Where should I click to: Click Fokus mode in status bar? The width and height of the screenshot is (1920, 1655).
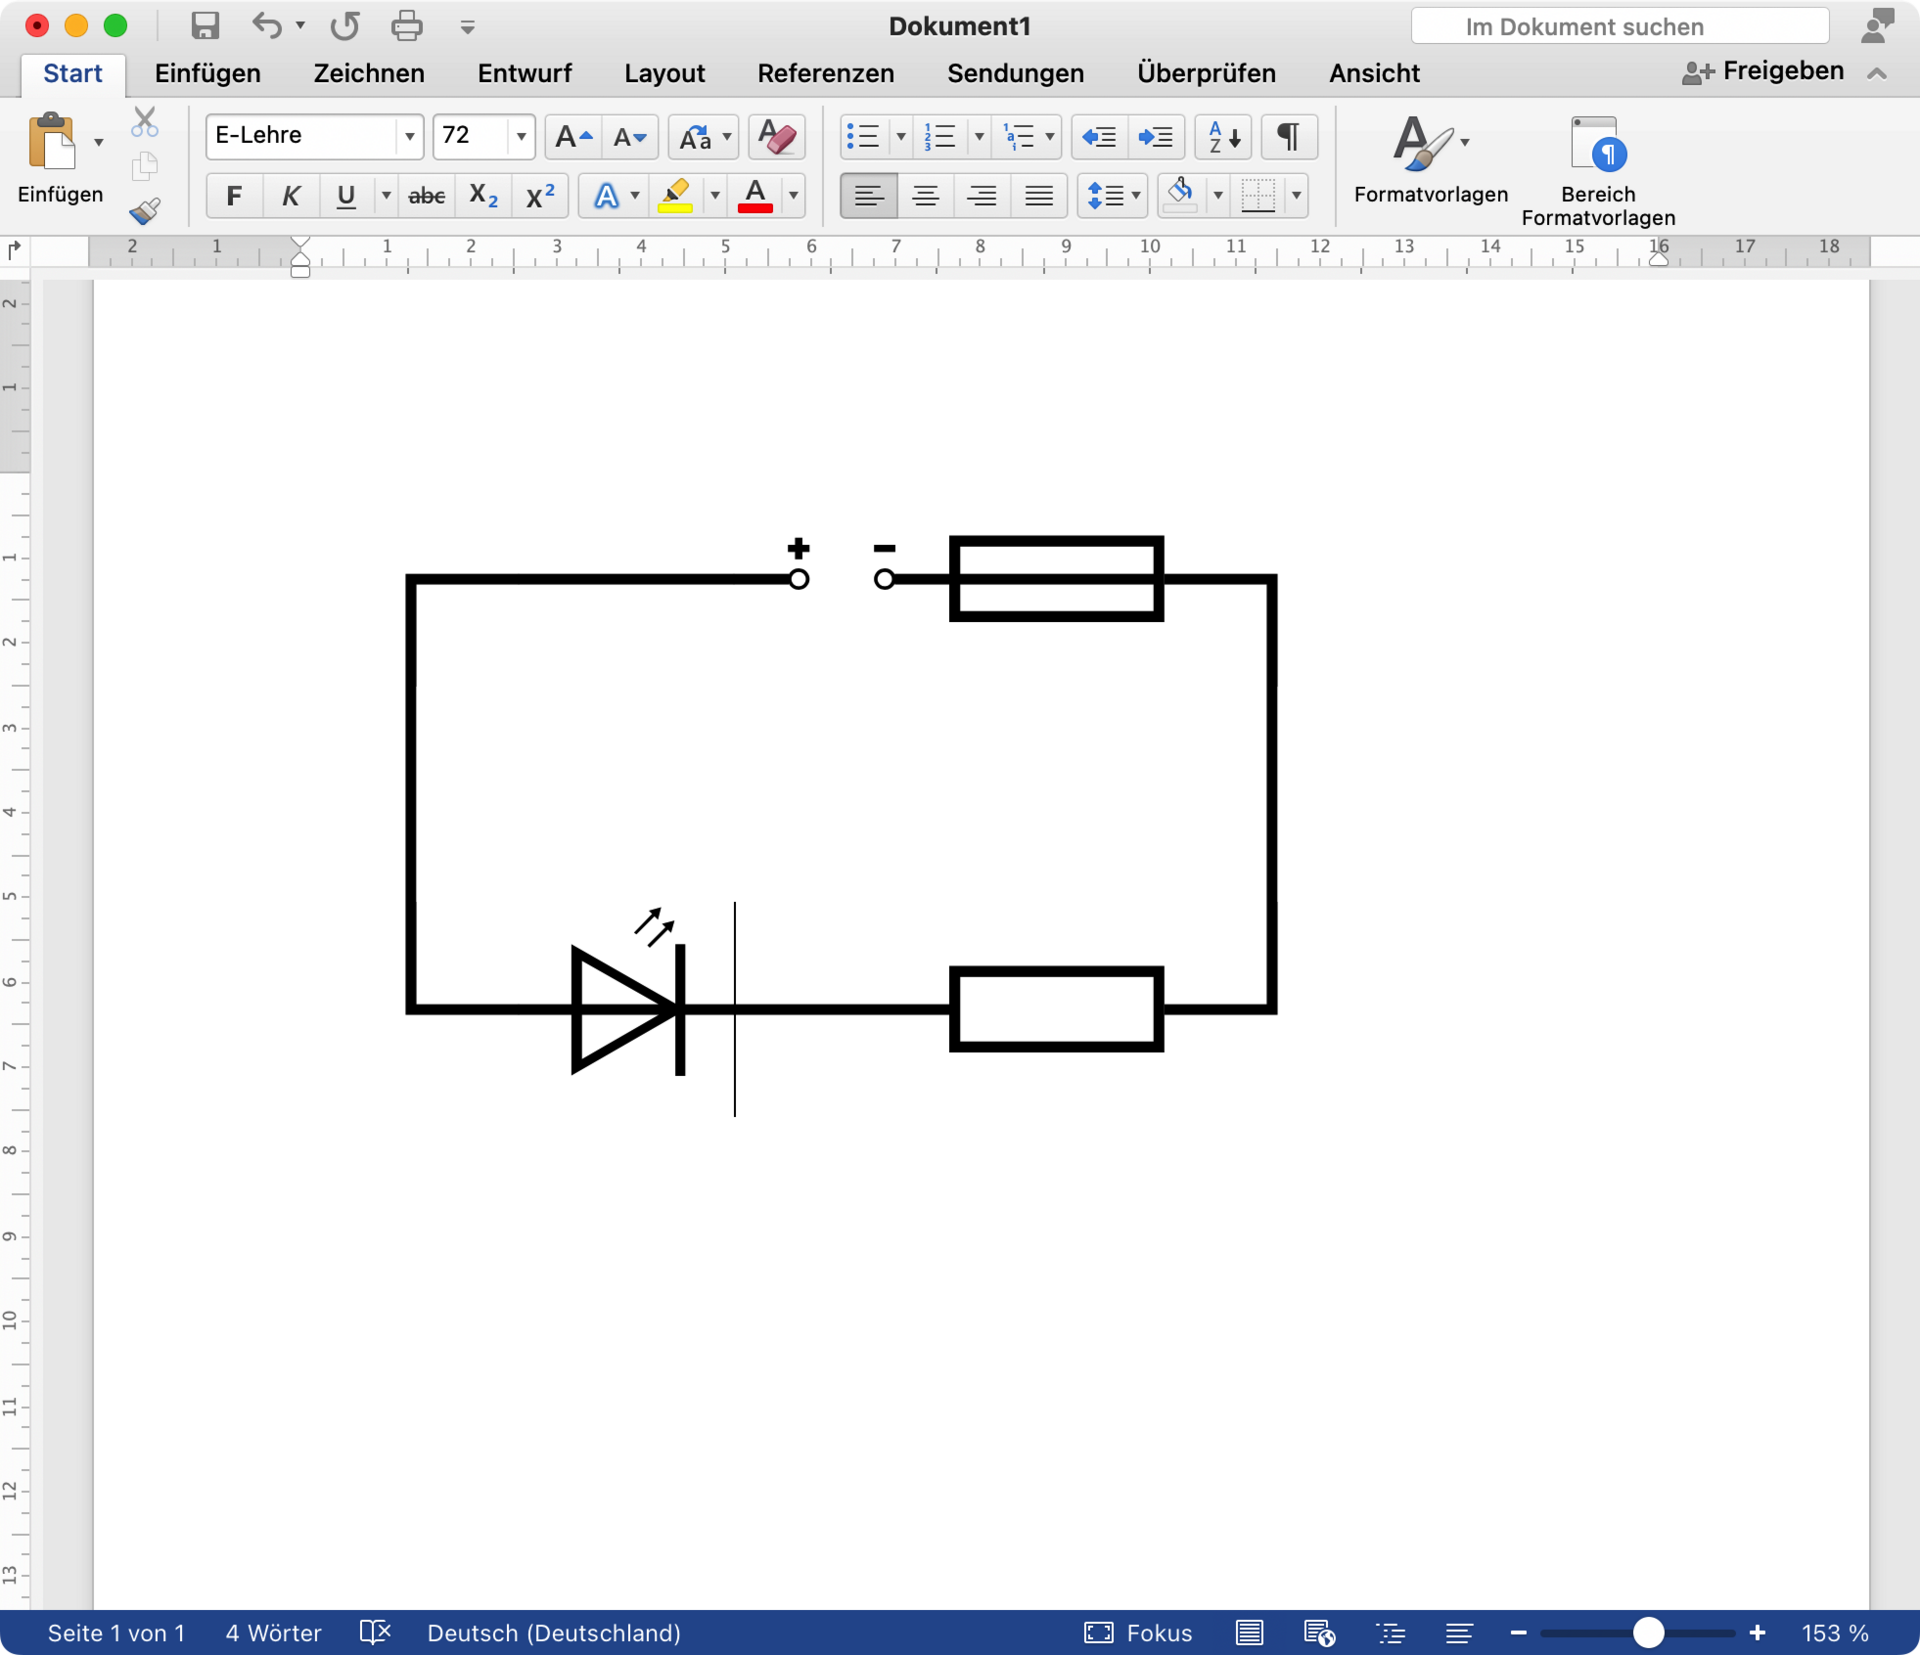click(1139, 1633)
